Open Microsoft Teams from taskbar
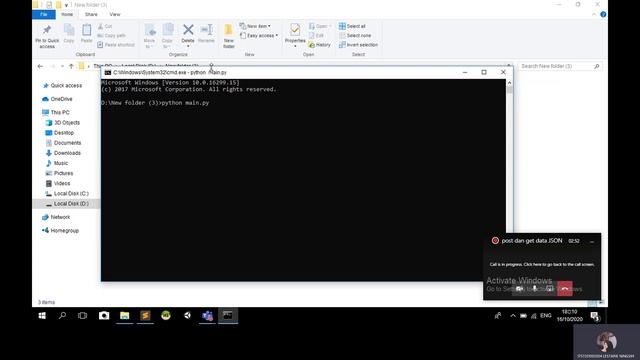The height and width of the screenshot is (360, 640). point(207,316)
